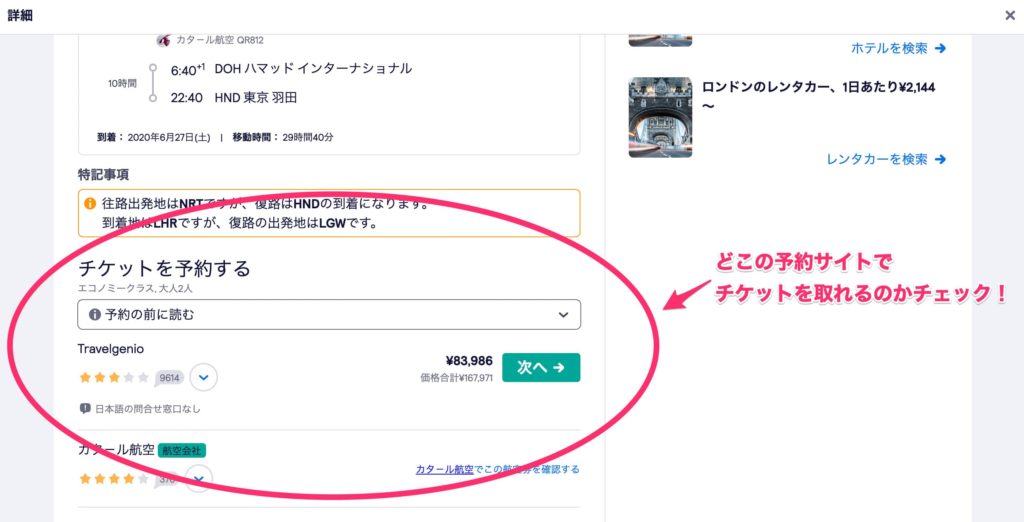The height and width of the screenshot is (522, 1024).
Task: Expand カタール航空 details with the chevron button
Action: click(x=199, y=479)
